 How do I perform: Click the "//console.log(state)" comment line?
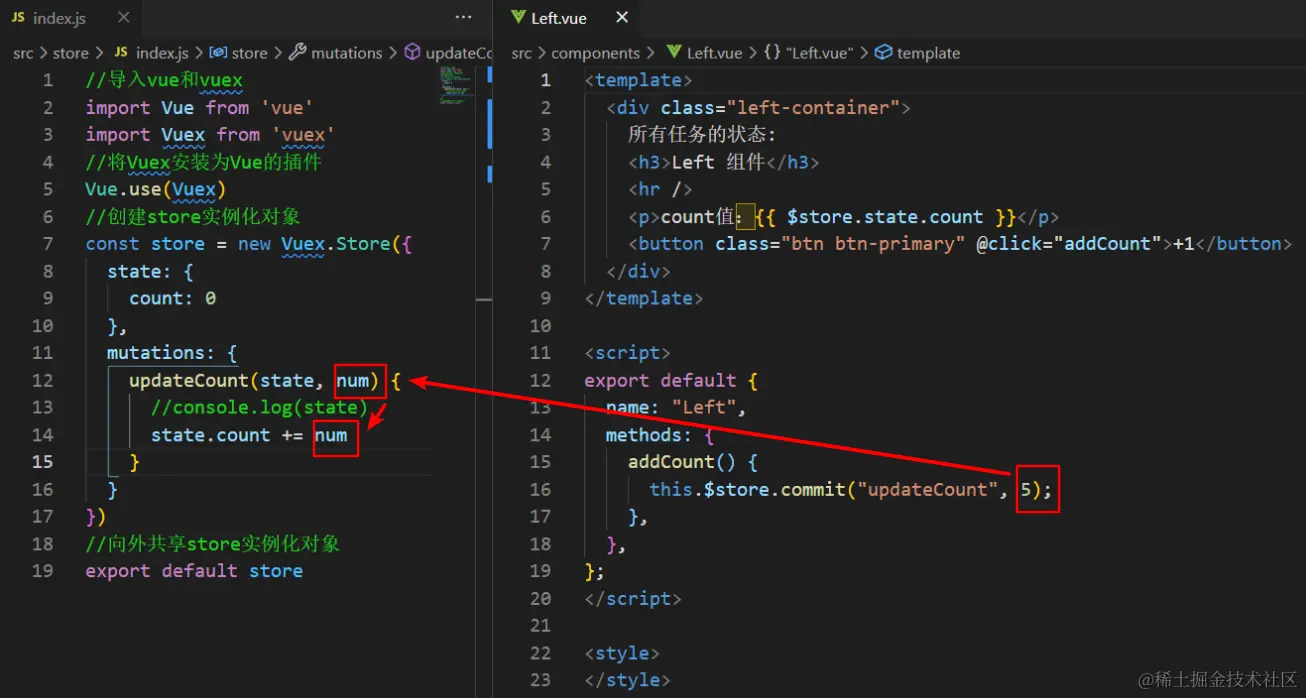(259, 407)
